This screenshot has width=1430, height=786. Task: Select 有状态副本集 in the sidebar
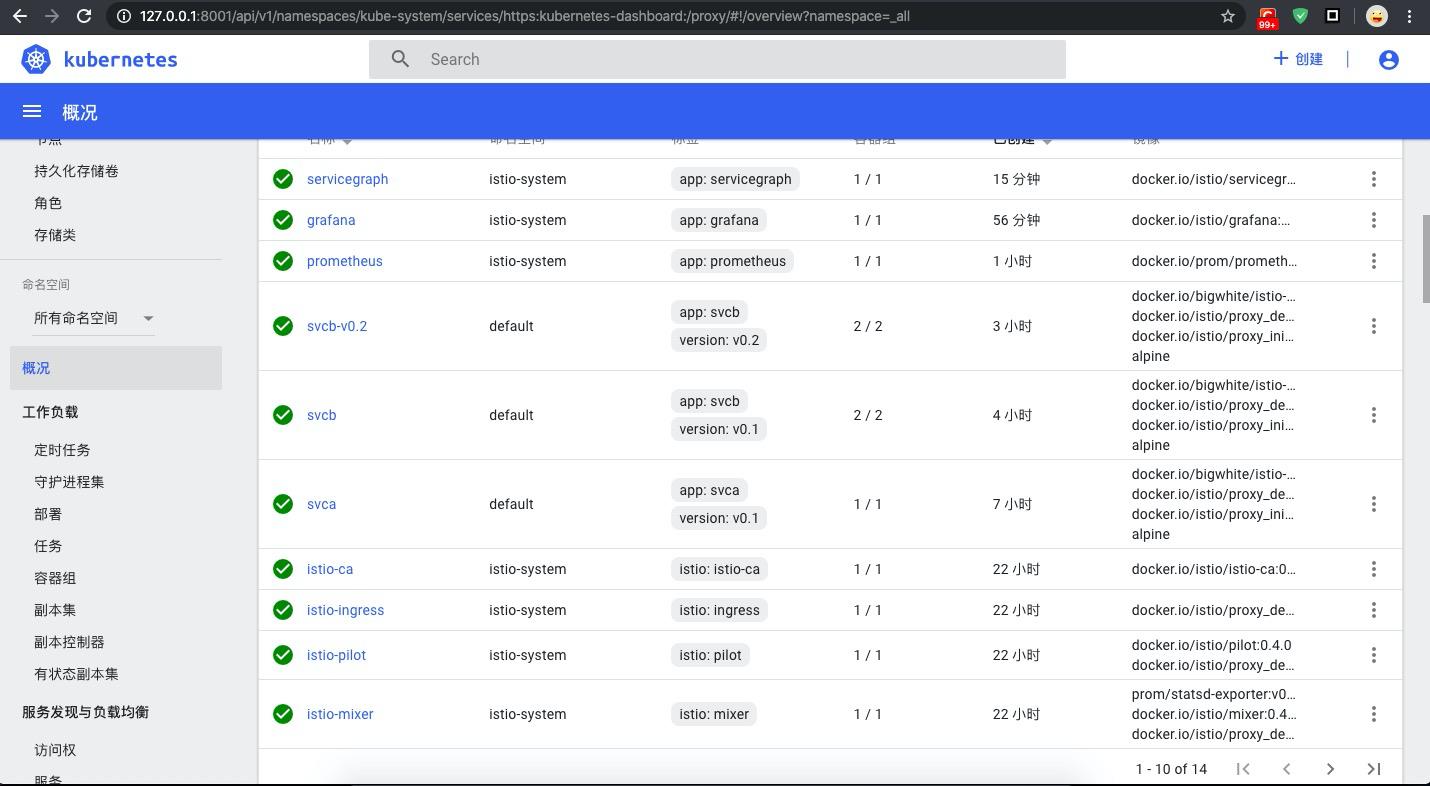click(x=76, y=674)
